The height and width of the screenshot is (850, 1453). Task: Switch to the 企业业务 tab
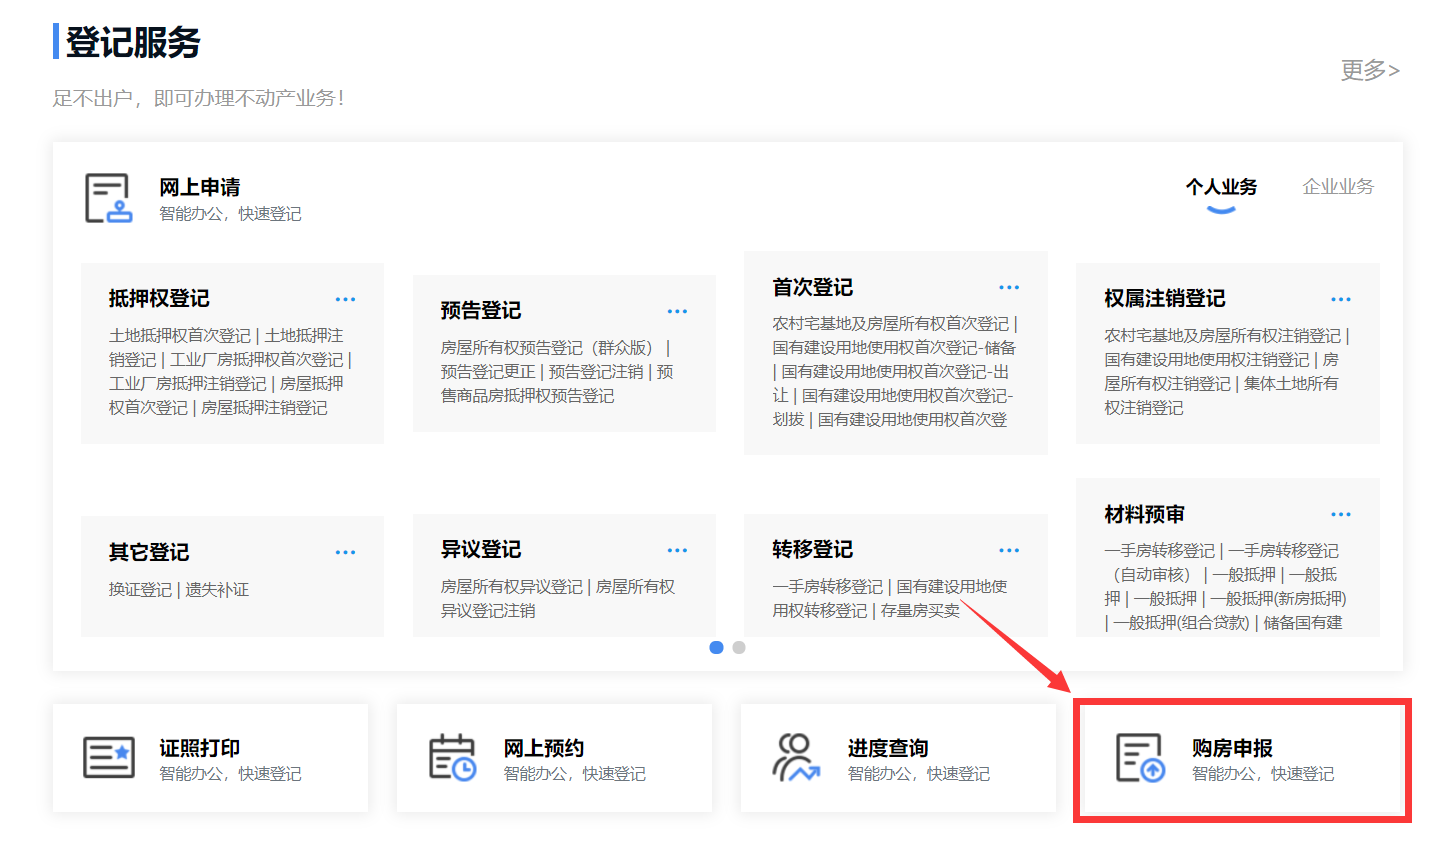pos(1338,187)
